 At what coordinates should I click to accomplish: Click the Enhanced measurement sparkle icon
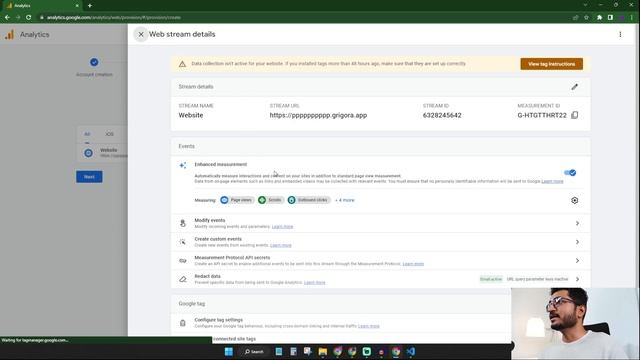[x=183, y=165]
